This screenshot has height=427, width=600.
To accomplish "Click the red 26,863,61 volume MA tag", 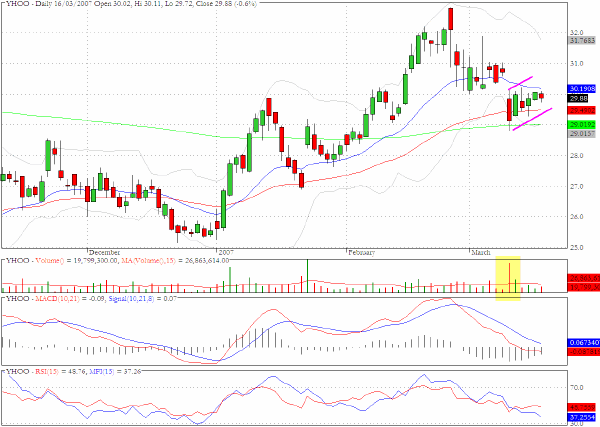I will point(584,278).
